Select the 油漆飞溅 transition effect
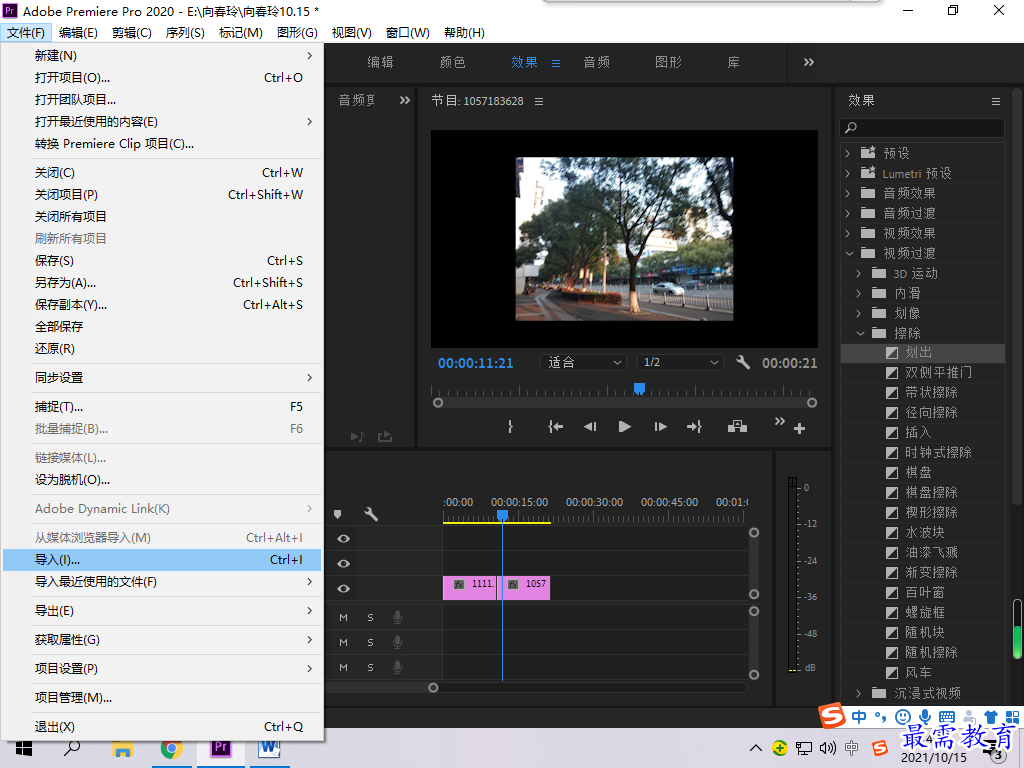The height and width of the screenshot is (768, 1024). point(931,552)
